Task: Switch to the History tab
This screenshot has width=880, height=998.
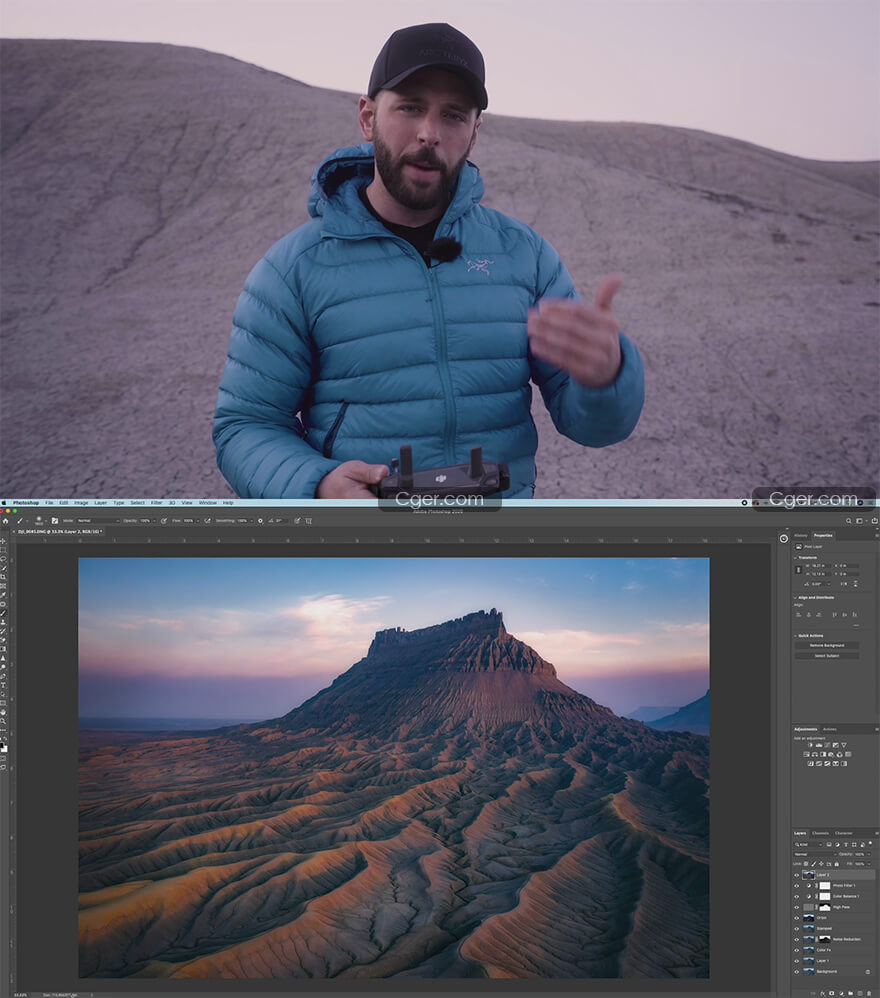Action: point(800,535)
